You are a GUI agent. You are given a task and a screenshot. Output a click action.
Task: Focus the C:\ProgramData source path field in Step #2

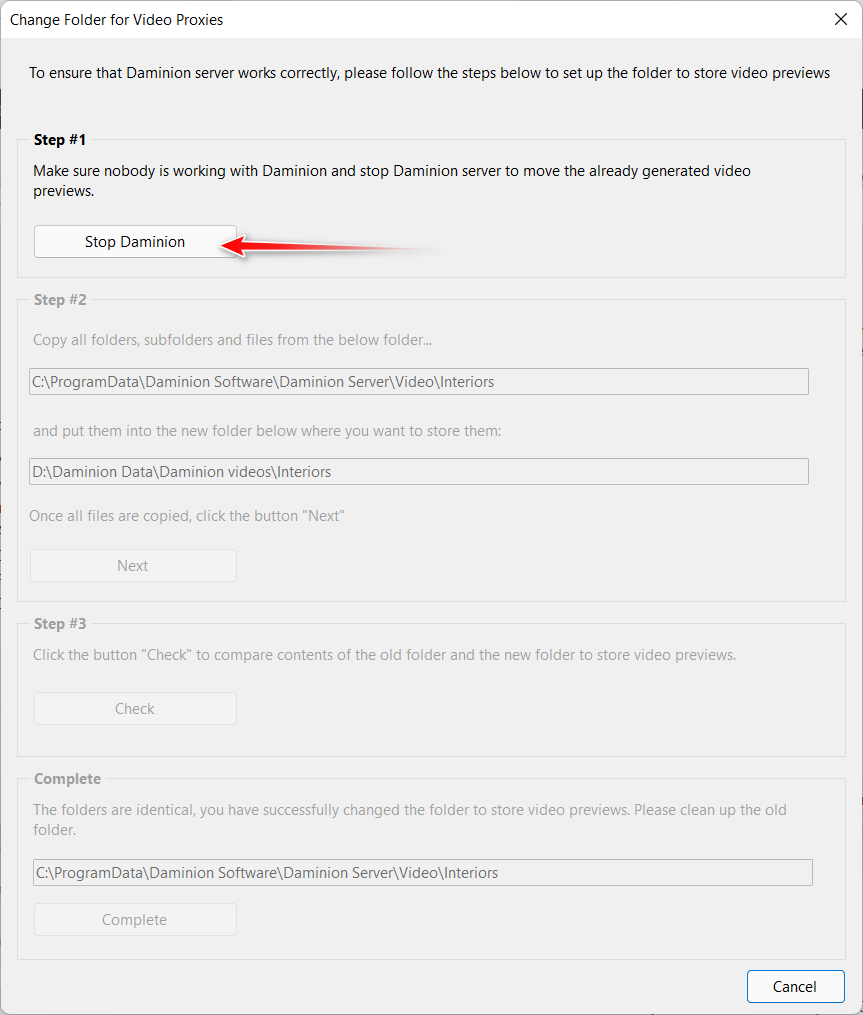(x=419, y=381)
